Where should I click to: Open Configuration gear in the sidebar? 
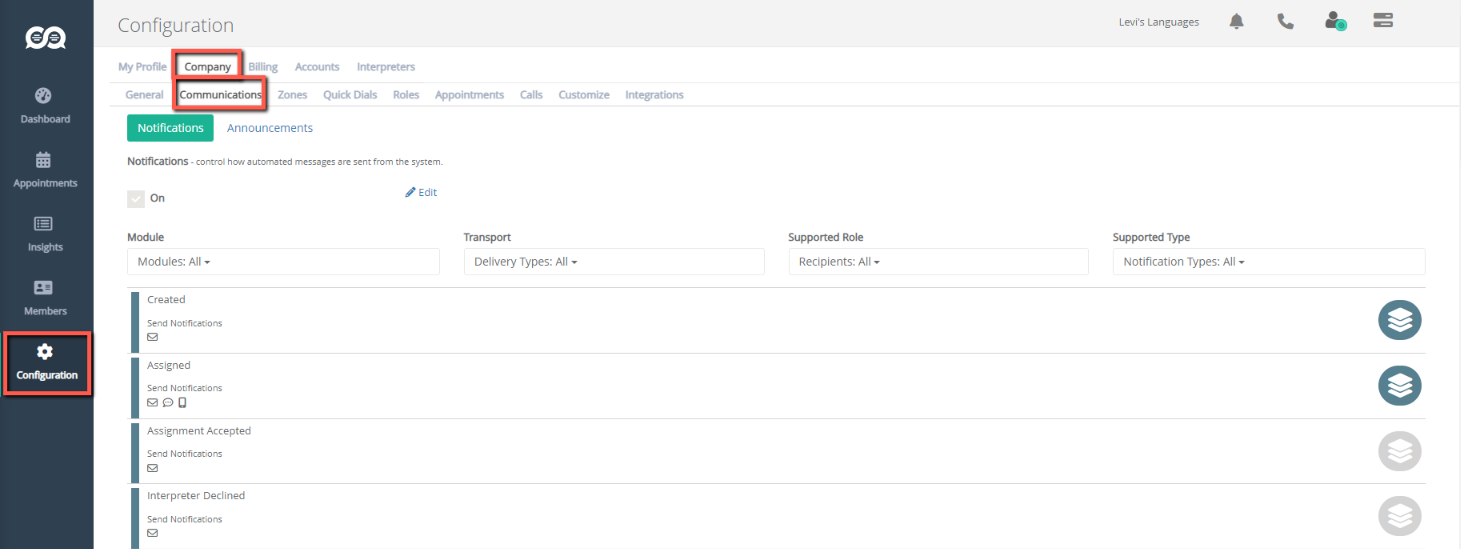(46, 363)
